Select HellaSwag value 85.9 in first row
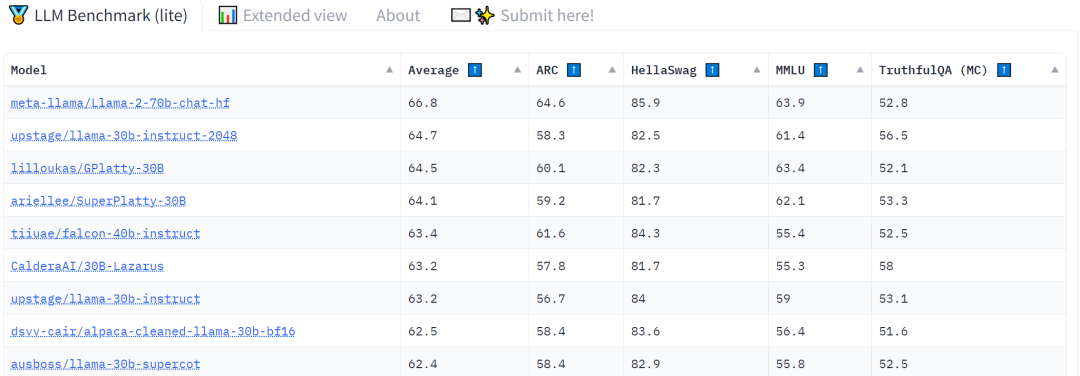1080x376 pixels. tap(645, 103)
